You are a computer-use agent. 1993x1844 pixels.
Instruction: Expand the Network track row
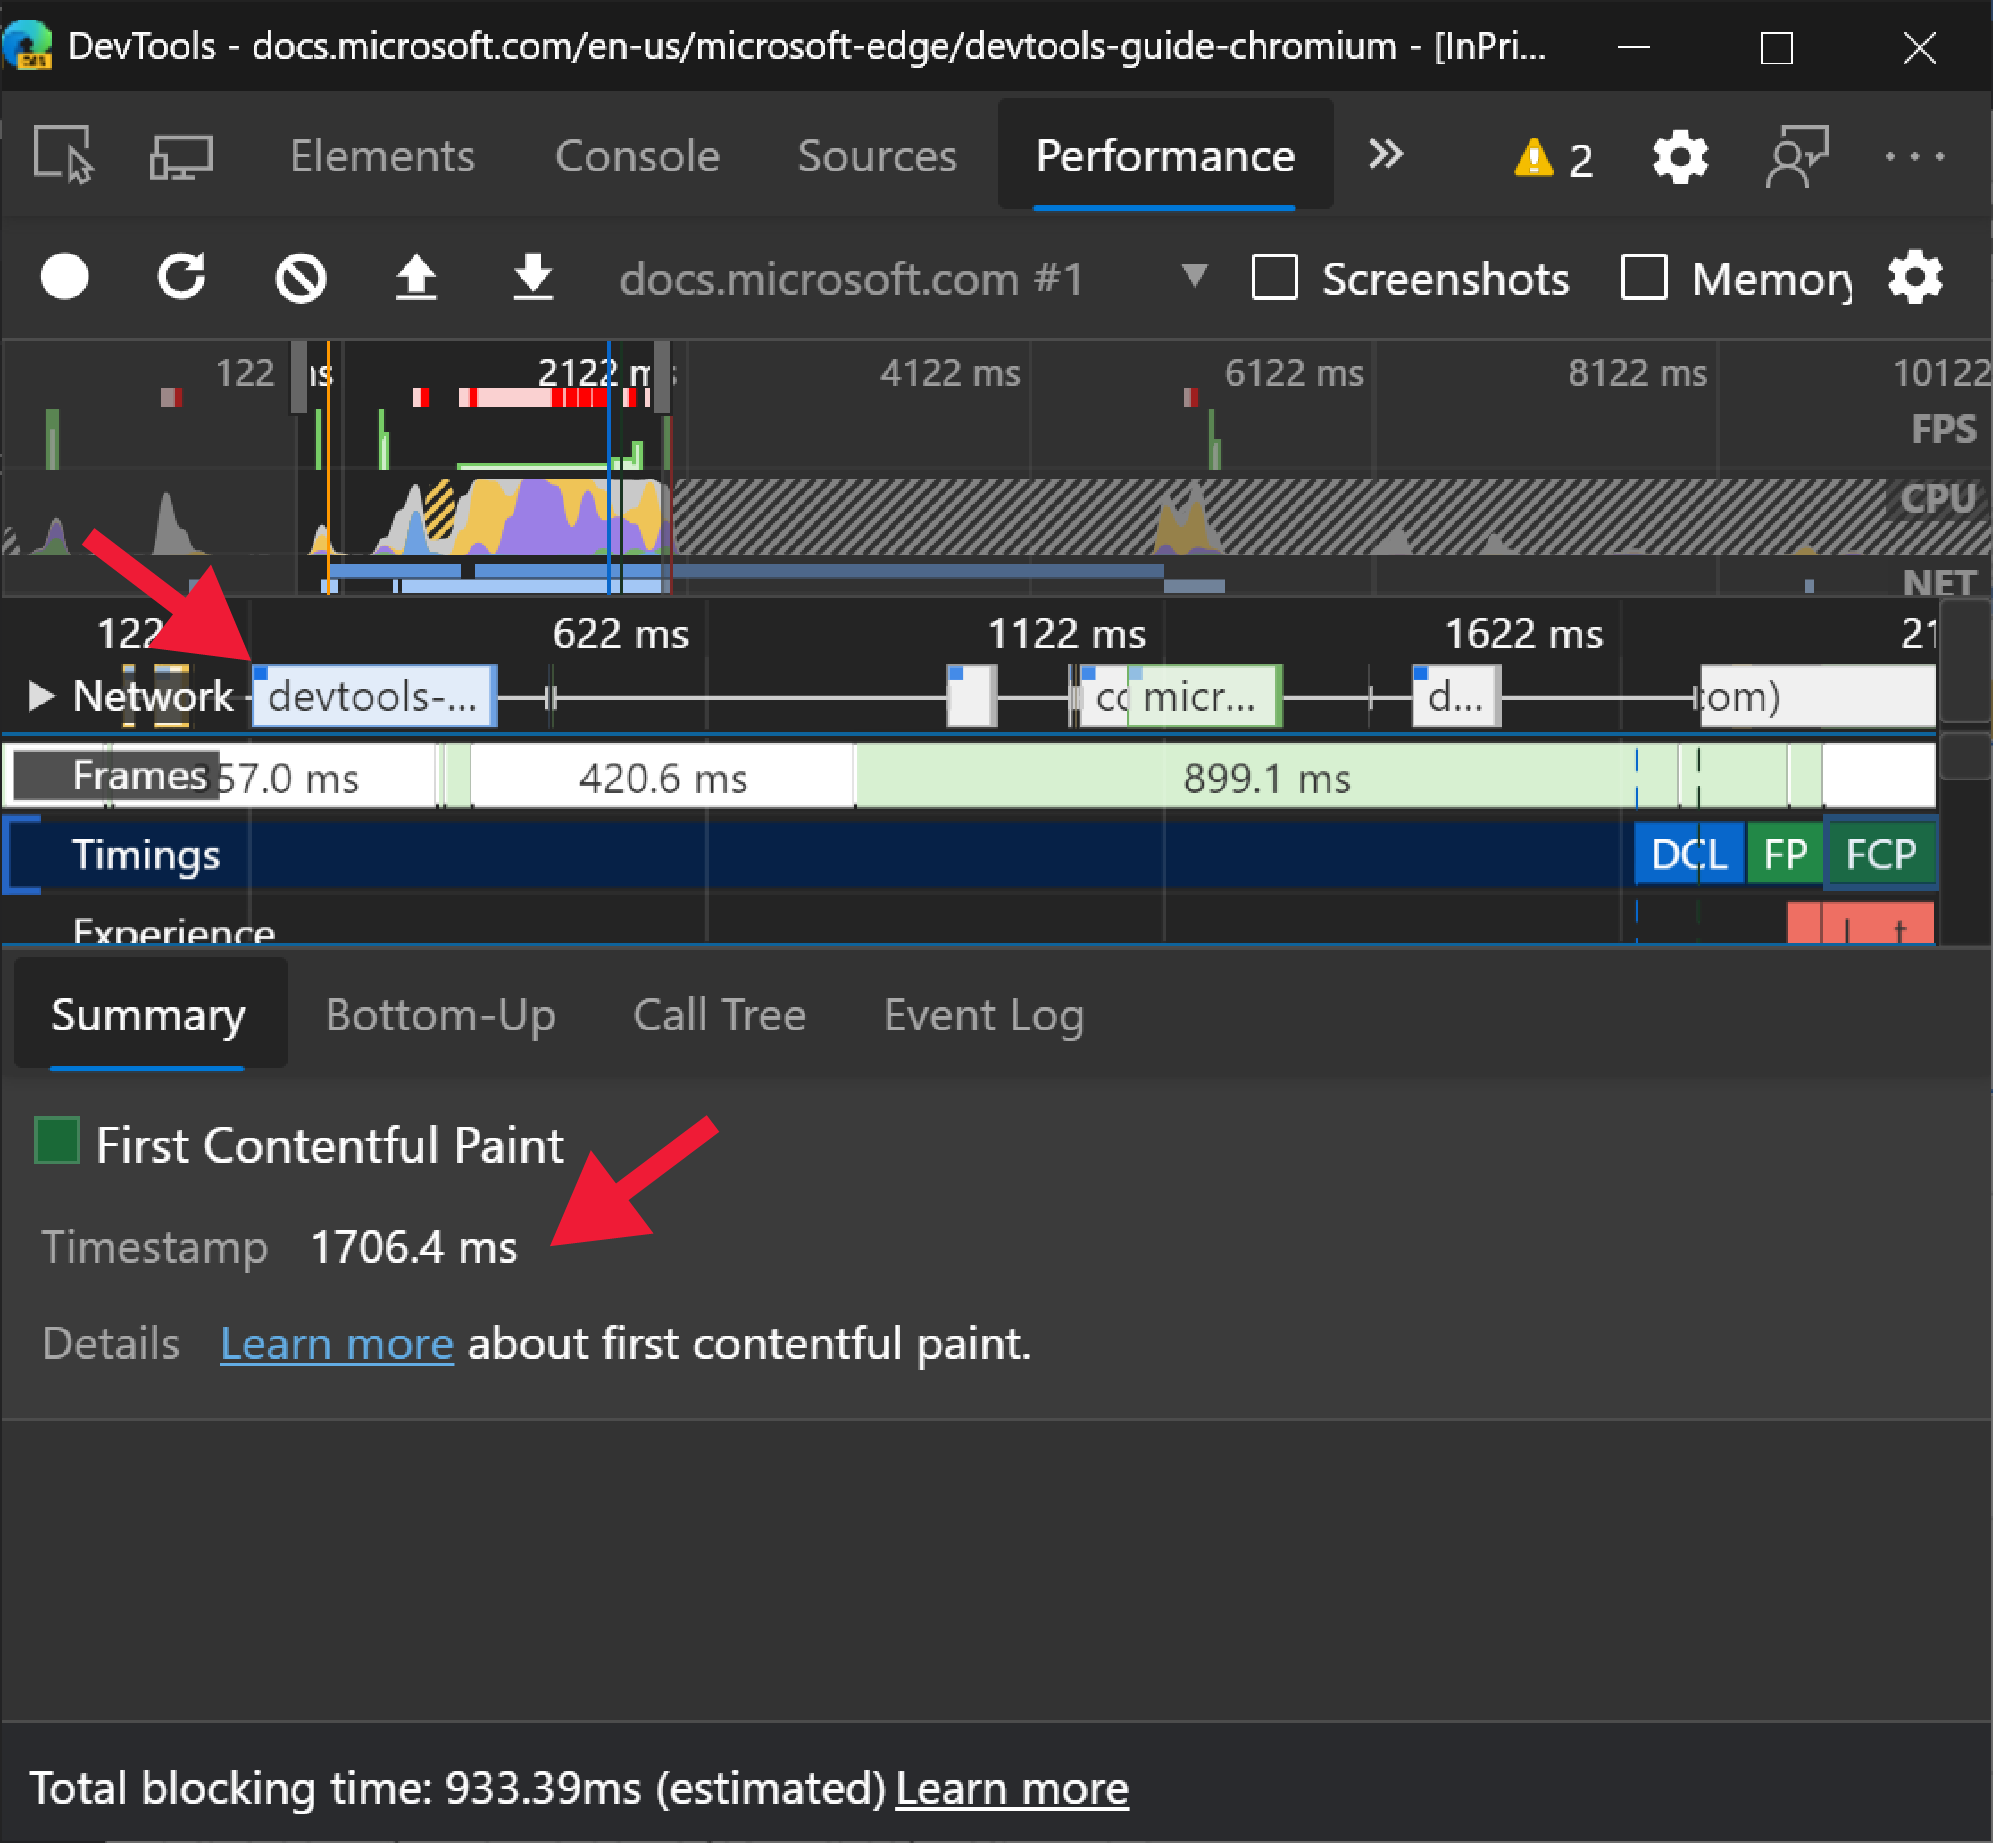click(31, 691)
